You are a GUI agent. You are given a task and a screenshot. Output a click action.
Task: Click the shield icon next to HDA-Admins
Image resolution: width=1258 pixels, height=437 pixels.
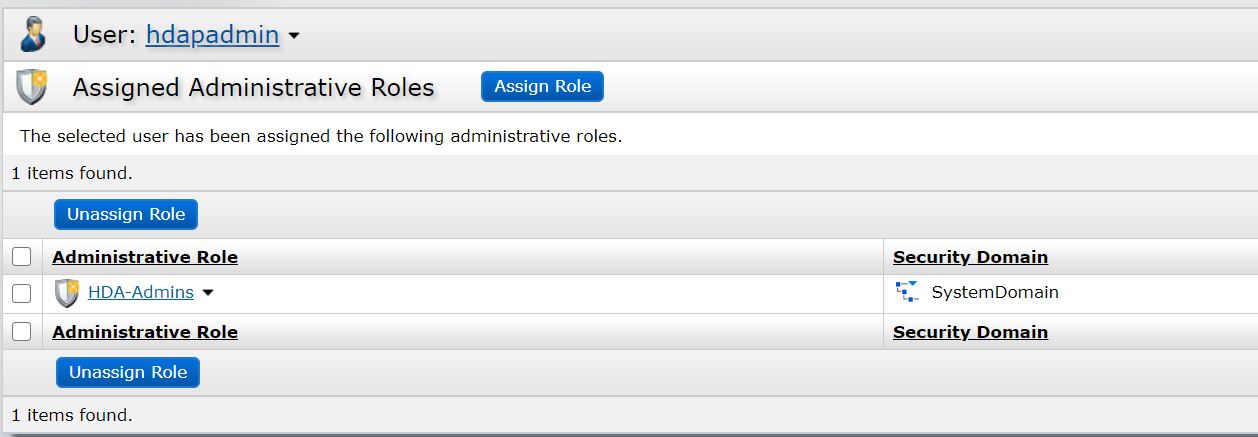click(x=68, y=293)
